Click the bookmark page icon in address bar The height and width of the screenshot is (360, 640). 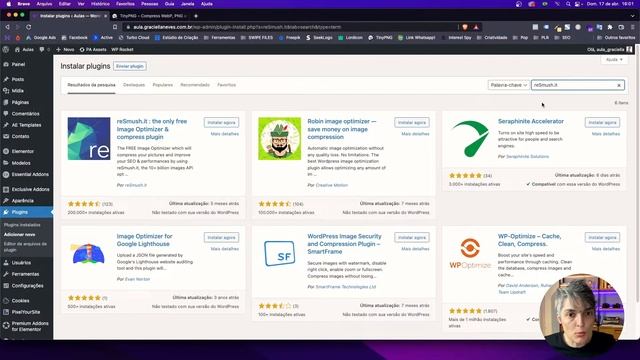[x=115, y=27]
